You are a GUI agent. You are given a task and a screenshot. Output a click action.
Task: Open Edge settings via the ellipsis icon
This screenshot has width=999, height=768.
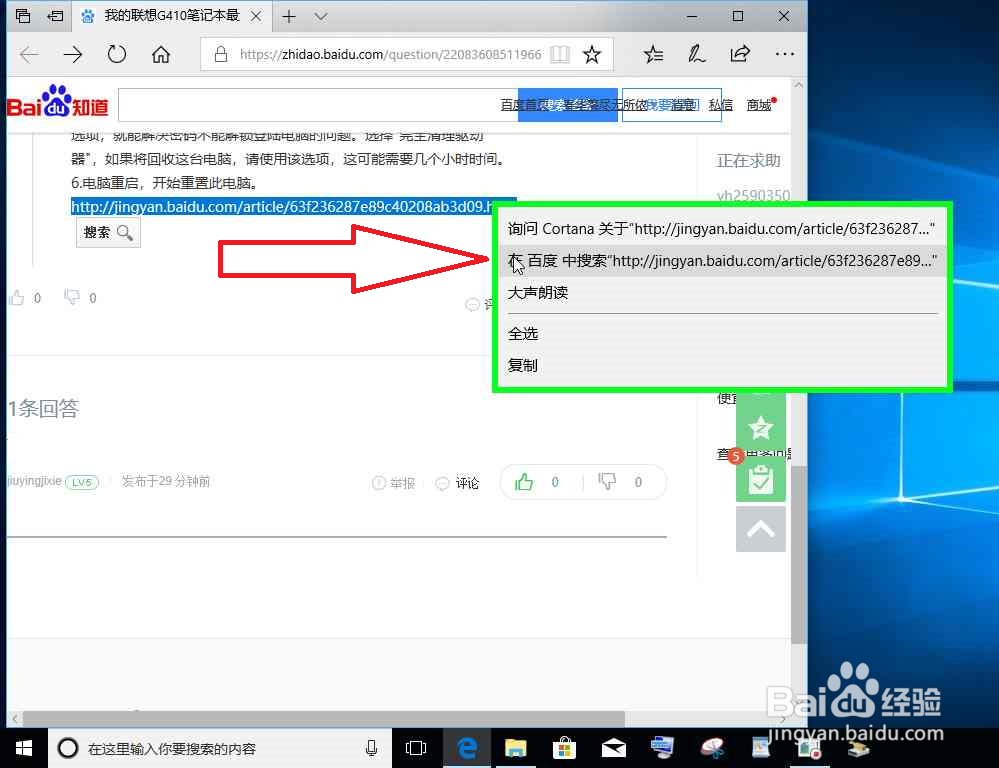pos(784,54)
